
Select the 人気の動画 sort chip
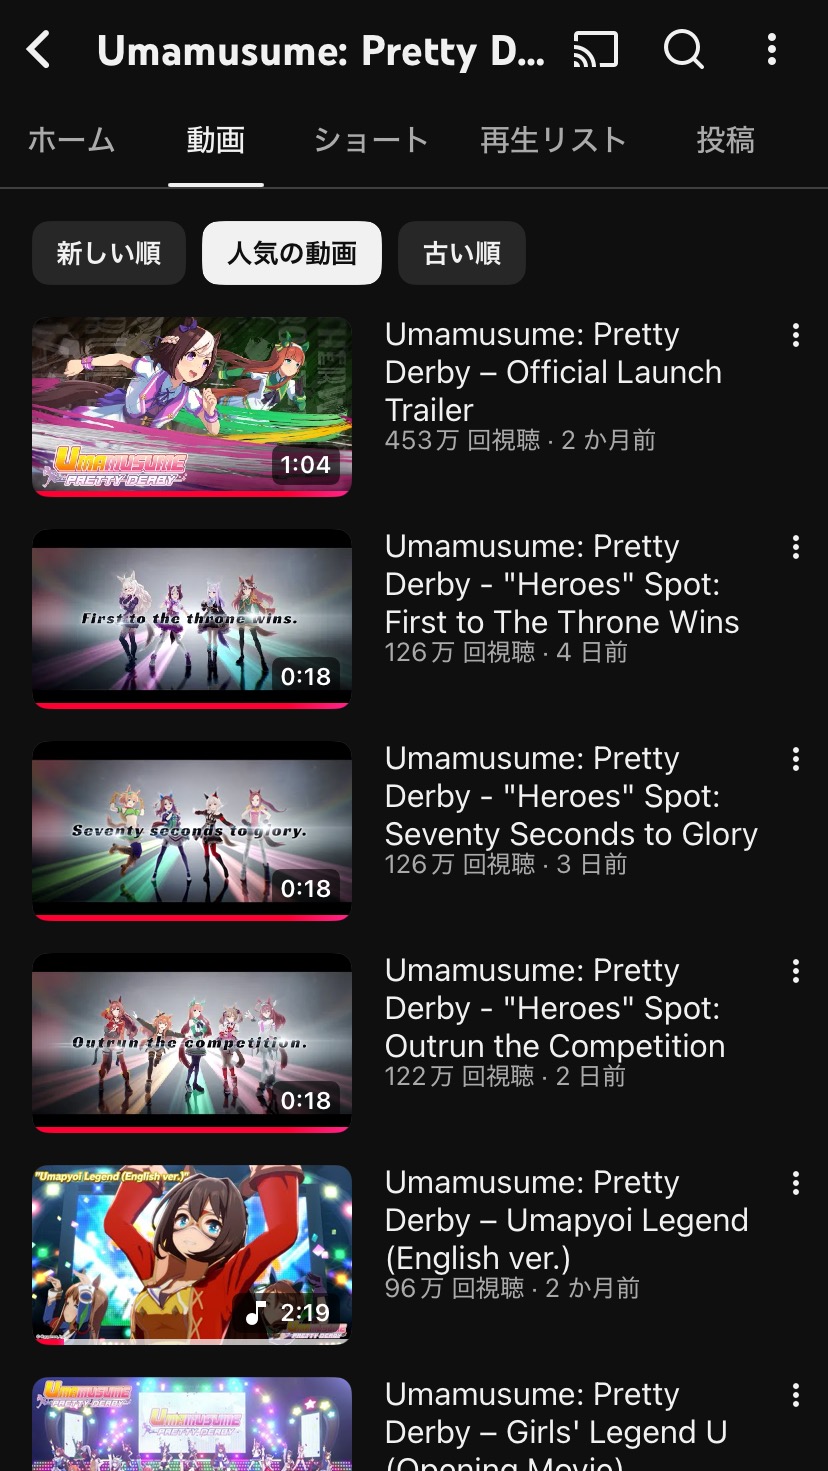[292, 253]
